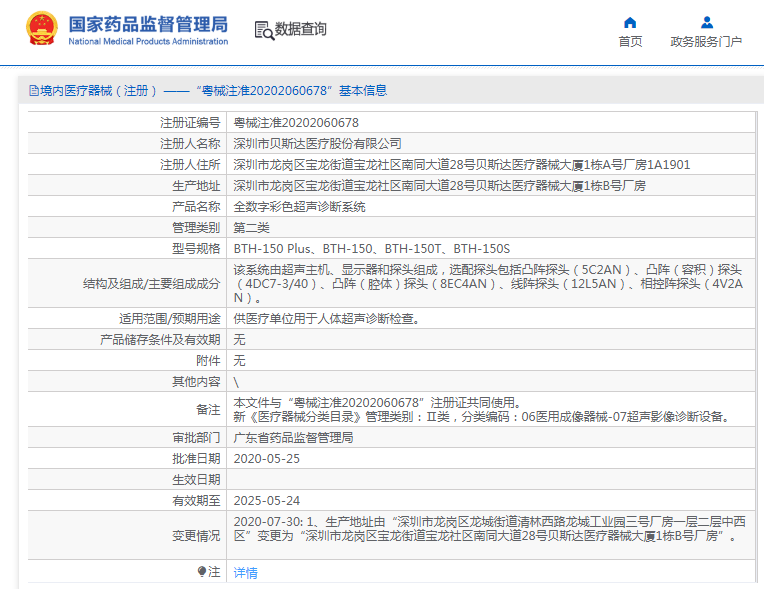Image resolution: width=764 pixels, height=589 pixels.
Task: Select the 注册人名称 label
Action: (190, 144)
